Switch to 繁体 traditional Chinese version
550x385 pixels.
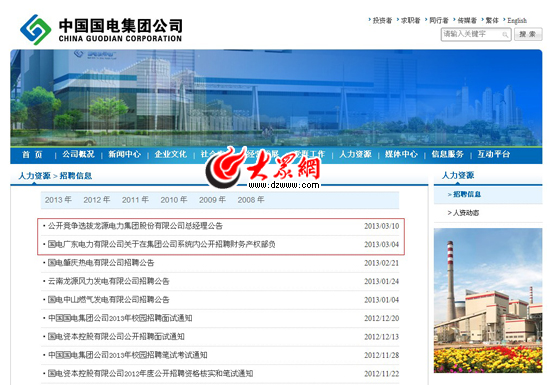click(x=492, y=20)
